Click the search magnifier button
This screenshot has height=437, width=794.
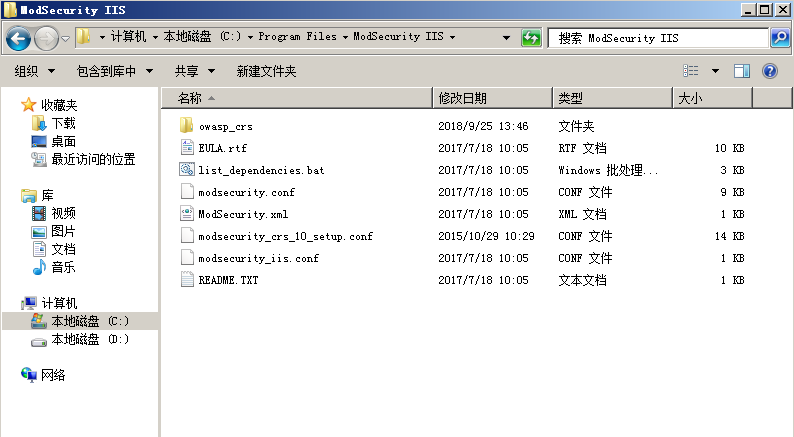780,38
